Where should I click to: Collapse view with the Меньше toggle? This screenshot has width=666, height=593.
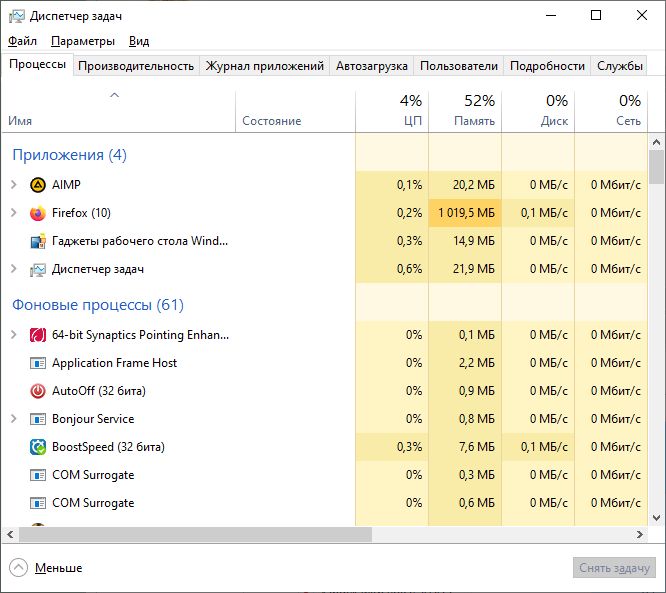coord(45,568)
